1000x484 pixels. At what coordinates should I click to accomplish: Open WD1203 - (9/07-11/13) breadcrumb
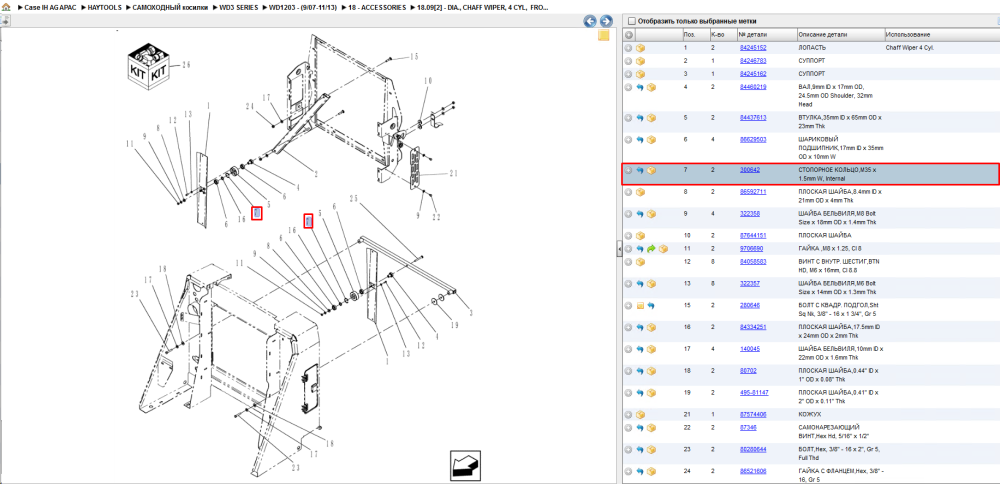point(303,7)
